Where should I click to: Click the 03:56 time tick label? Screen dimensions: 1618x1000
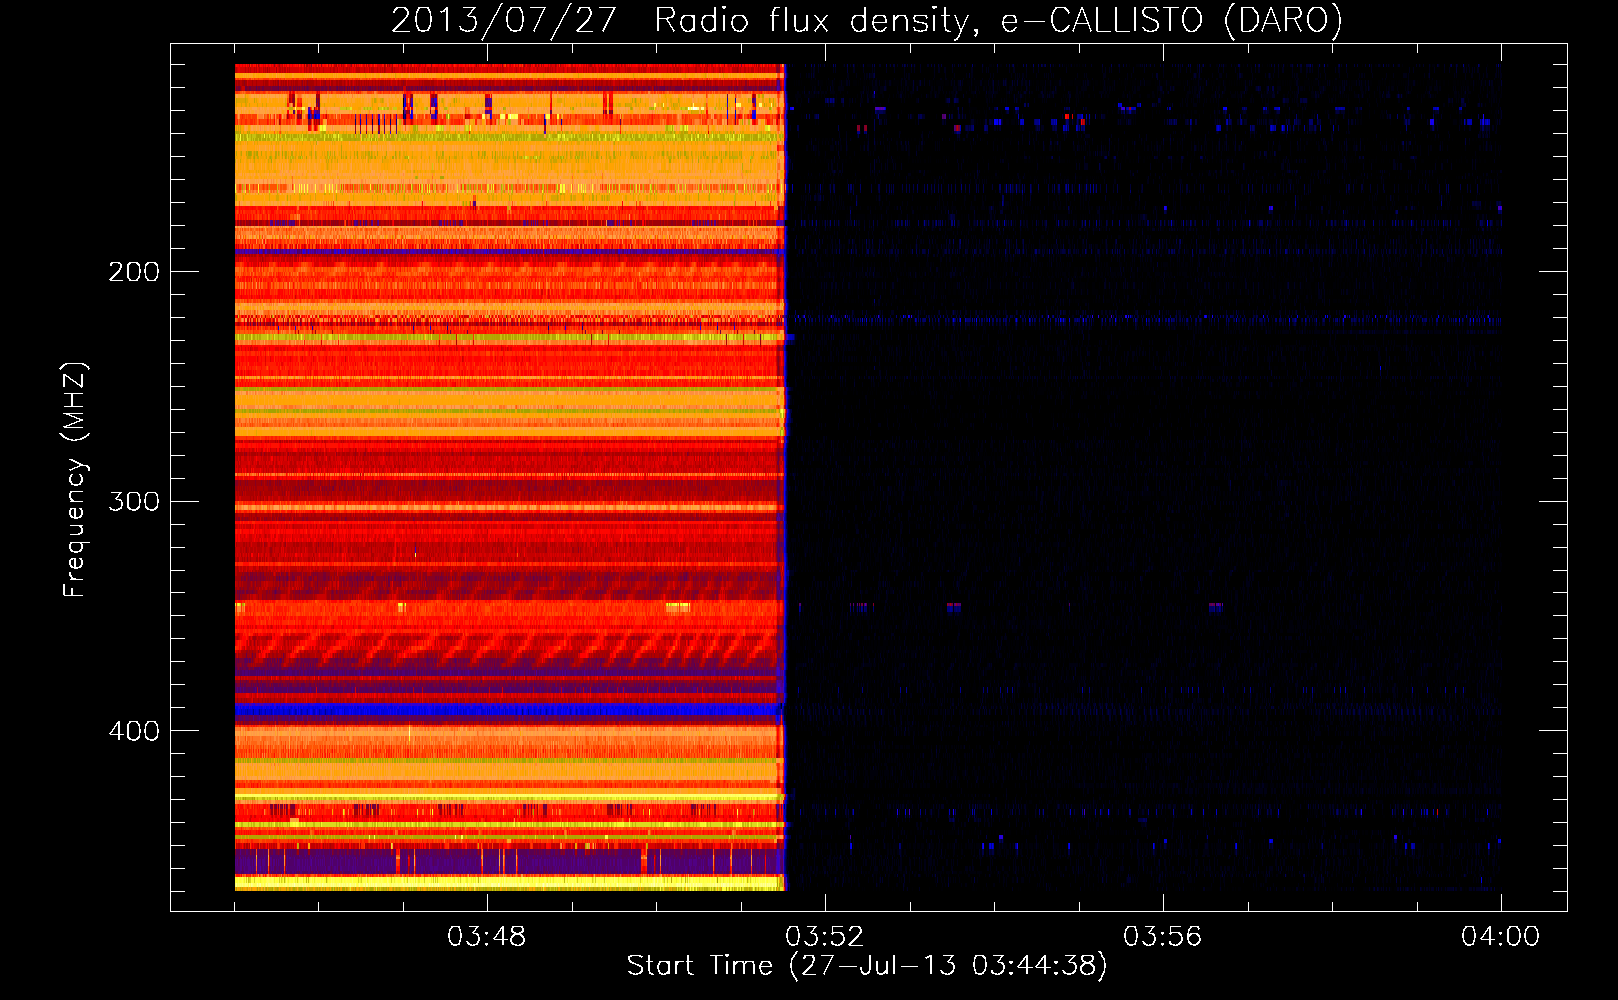[x=1163, y=937]
